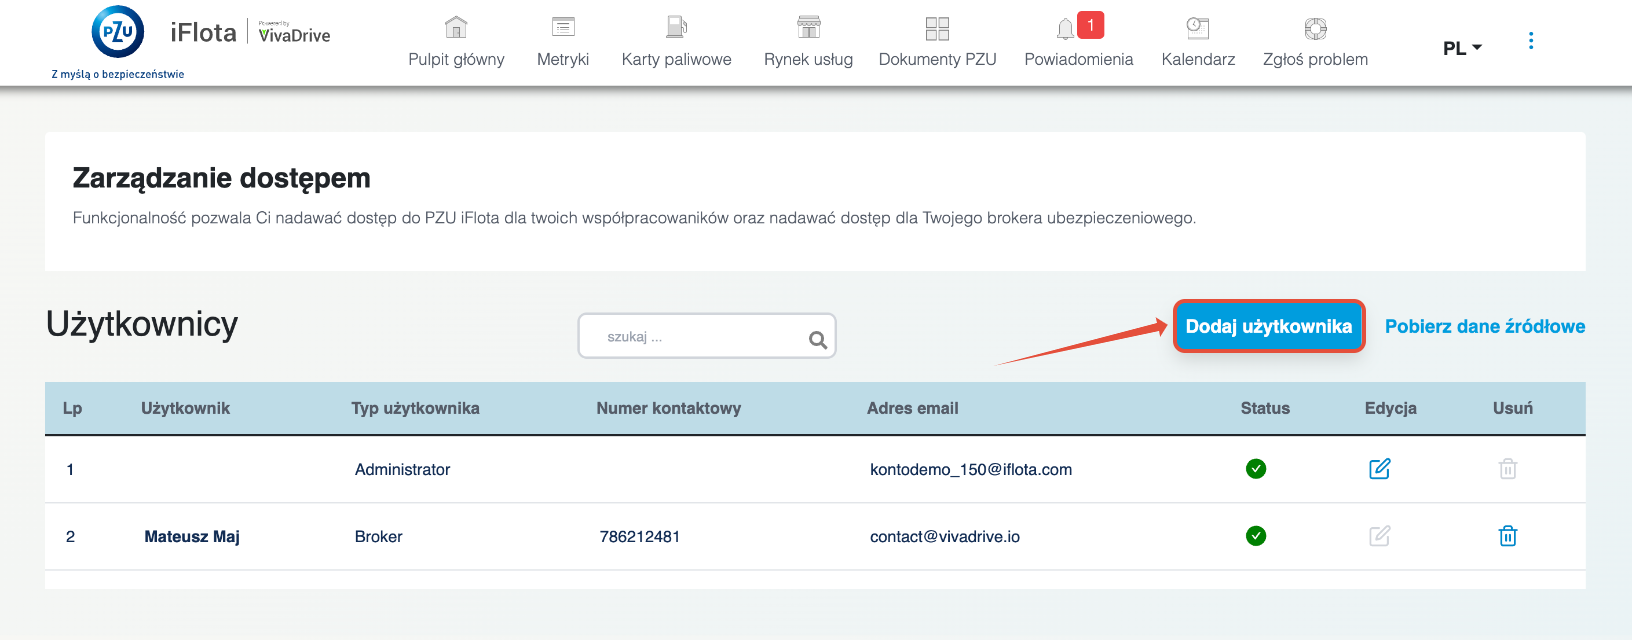The height and width of the screenshot is (640, 1632).
Task: Open Metryki menu label
Action: 563,60
